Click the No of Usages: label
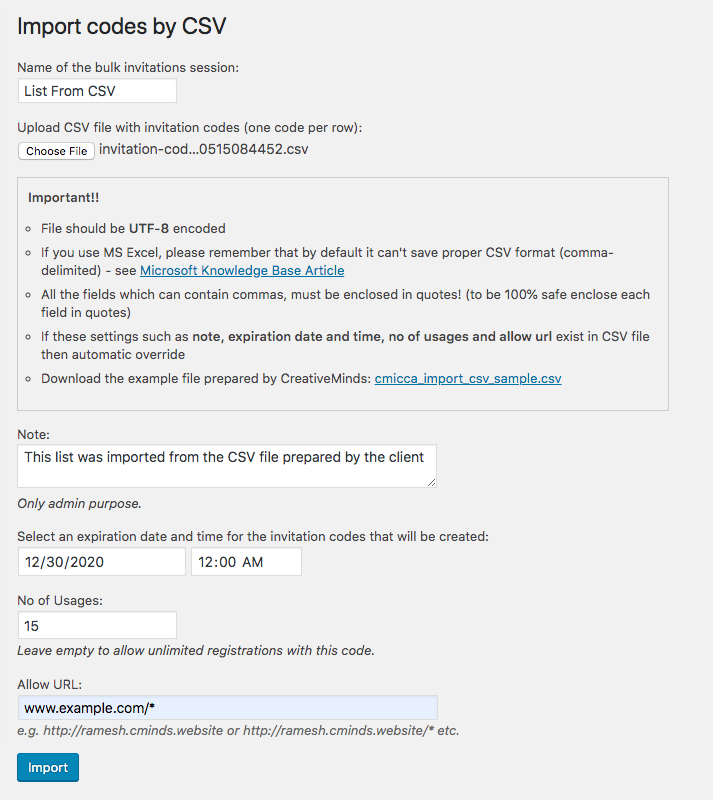713x800 pixels. [x=60, y=601]
